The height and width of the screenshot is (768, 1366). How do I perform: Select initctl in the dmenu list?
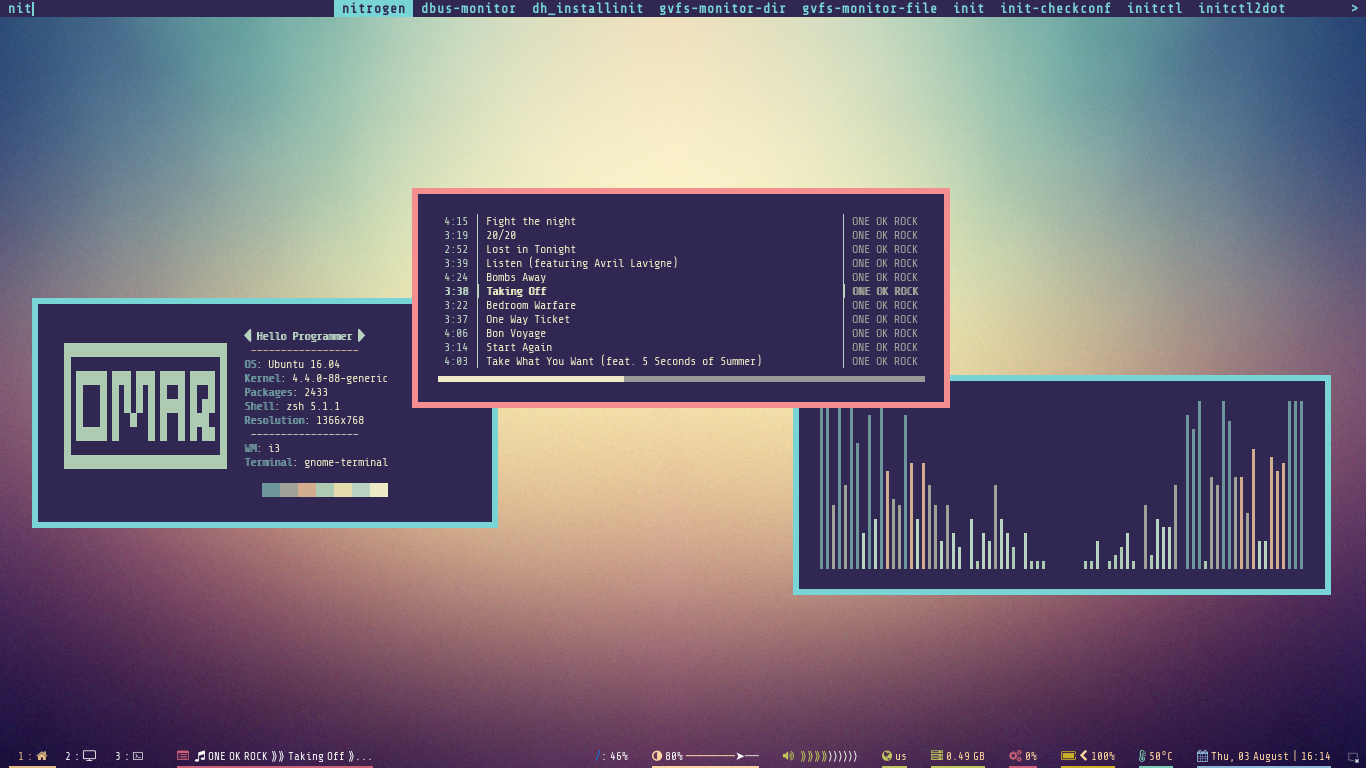click(1155, 8)
